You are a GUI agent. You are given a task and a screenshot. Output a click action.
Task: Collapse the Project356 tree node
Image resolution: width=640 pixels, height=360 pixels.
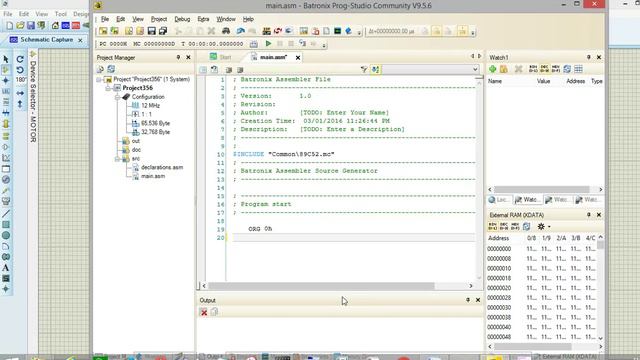click(108, 88)
